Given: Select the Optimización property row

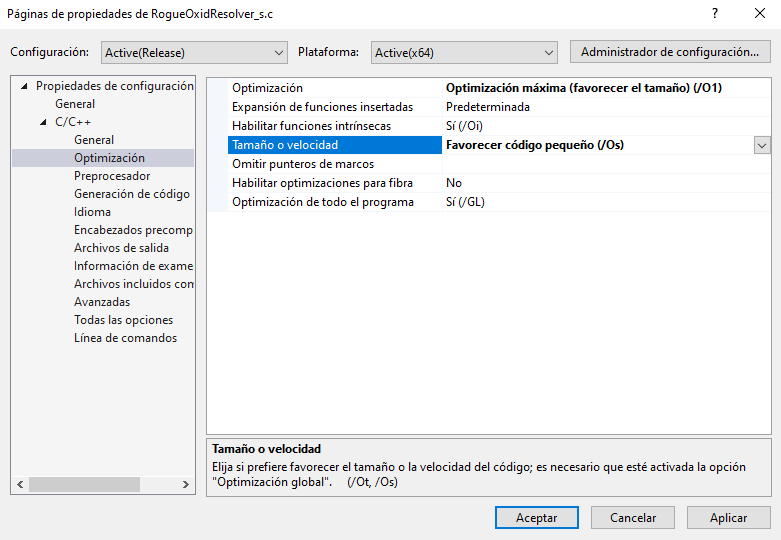Looking at the screenshot, I should tap(267, 88).
